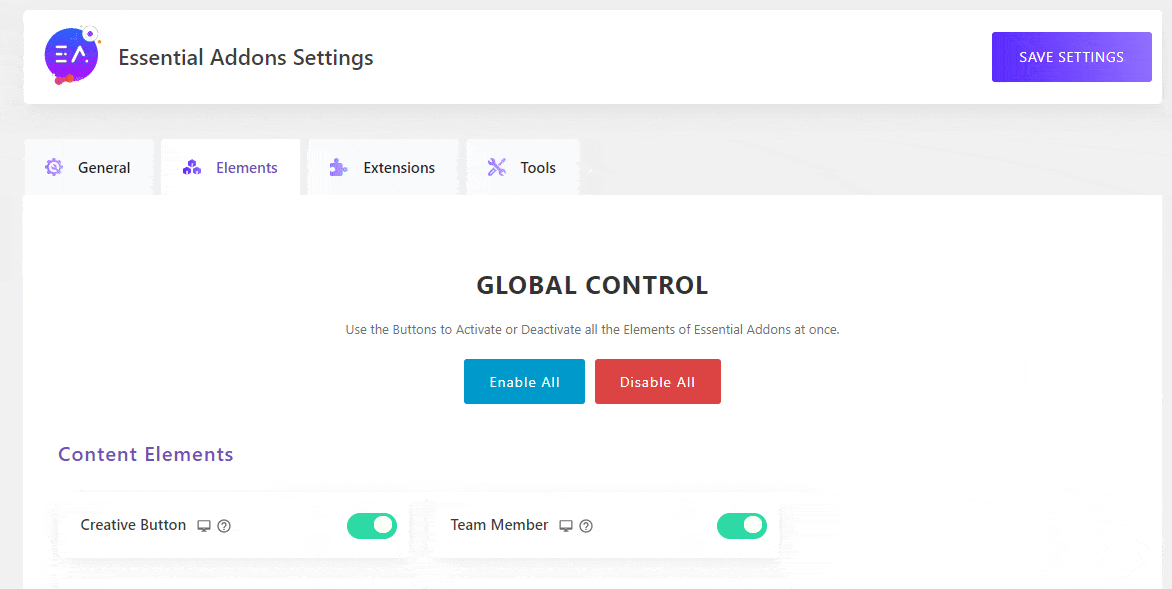Open Creative Button demo monitor icon
This screenshot has height=589, width=1172.
click(x=204, y=526)
